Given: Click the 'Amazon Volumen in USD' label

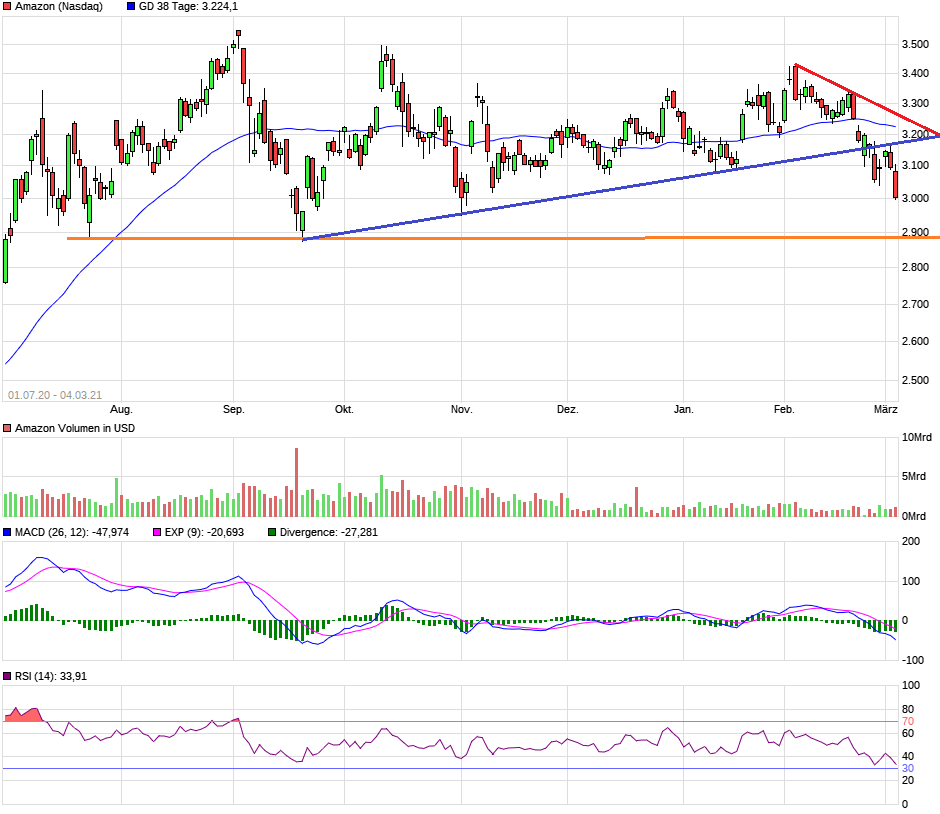Looking at the screenshot, I should (75, 429).
